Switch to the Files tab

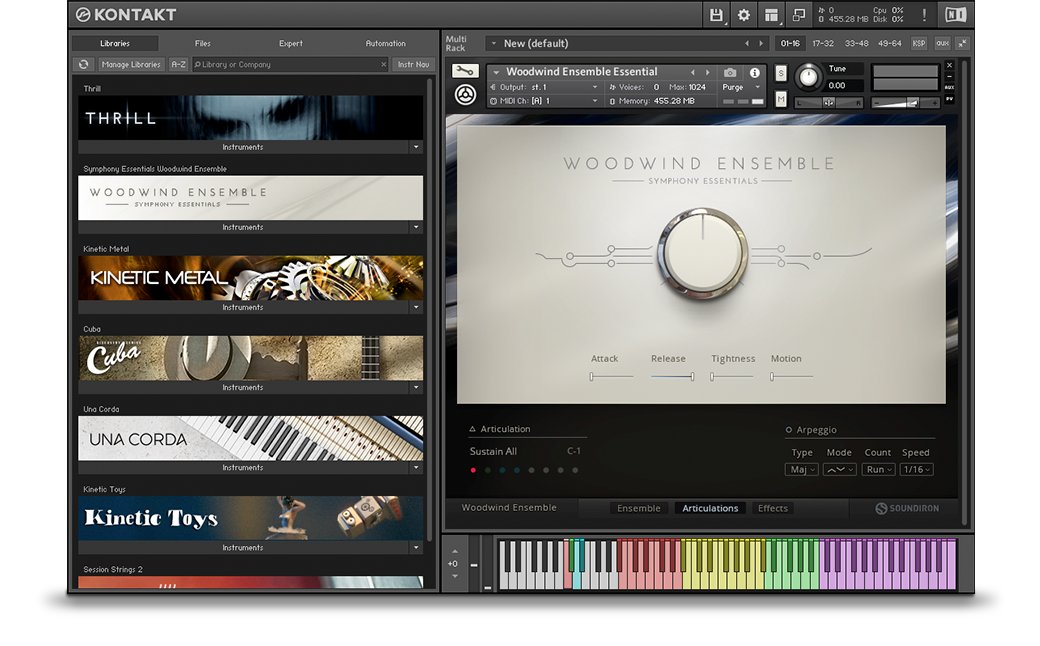point(203,43)
